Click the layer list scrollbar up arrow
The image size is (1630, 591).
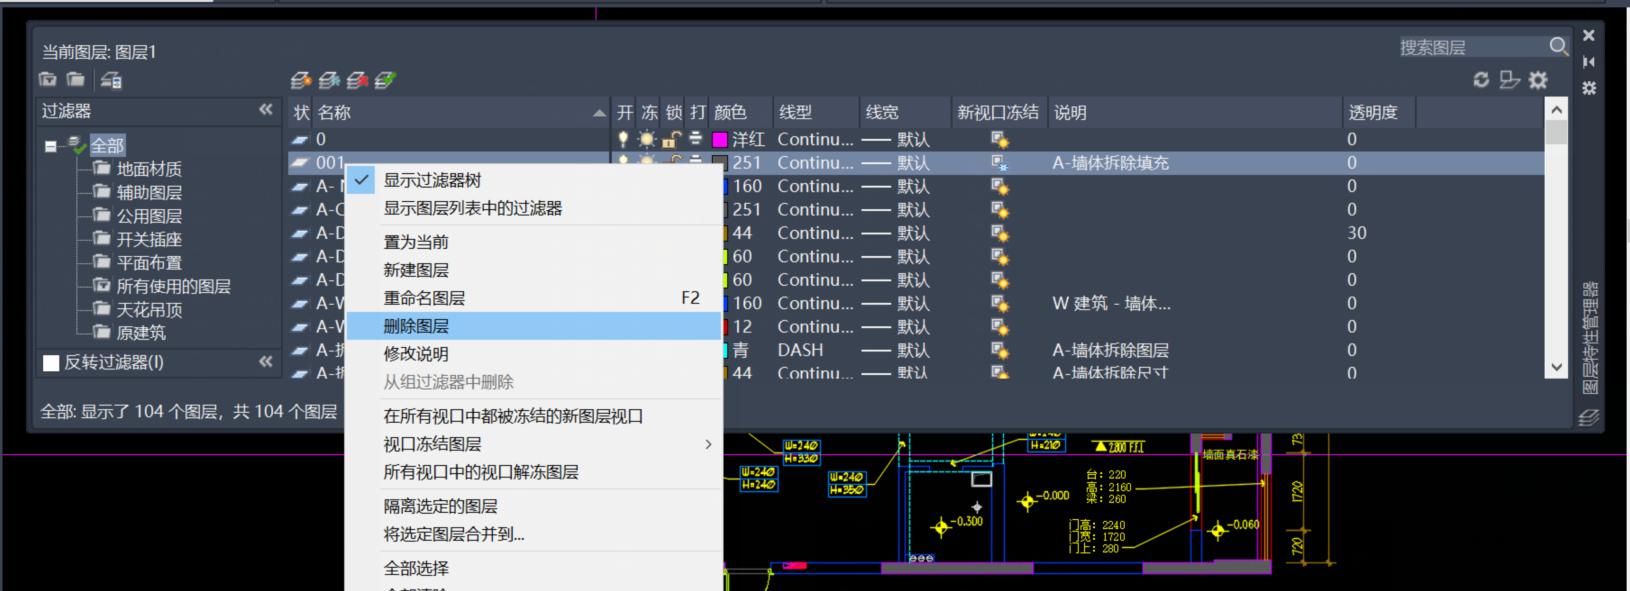coord(1556,111)
